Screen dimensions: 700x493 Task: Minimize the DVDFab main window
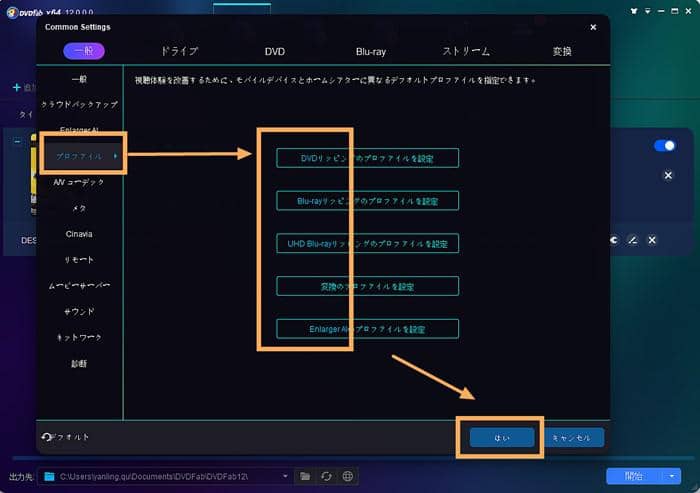click(661, 11)
